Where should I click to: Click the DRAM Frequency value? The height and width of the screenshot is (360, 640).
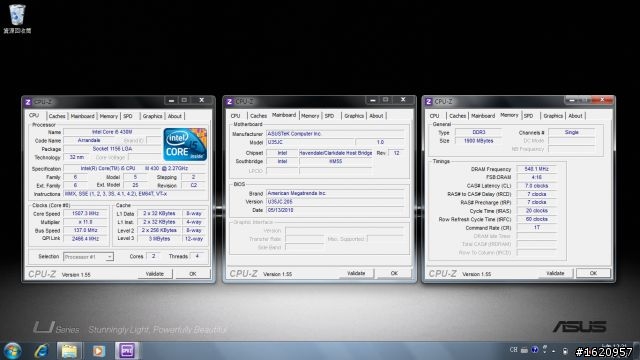[x=536, y=169]
